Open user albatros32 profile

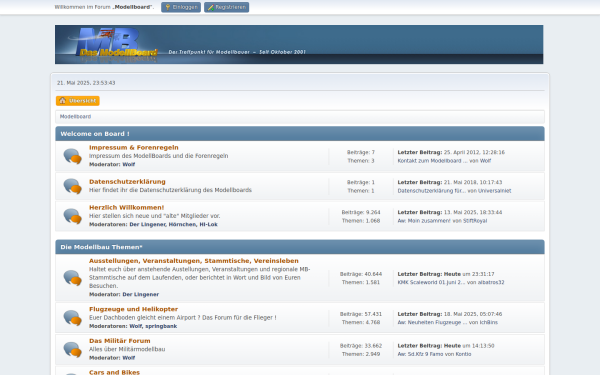491,282
